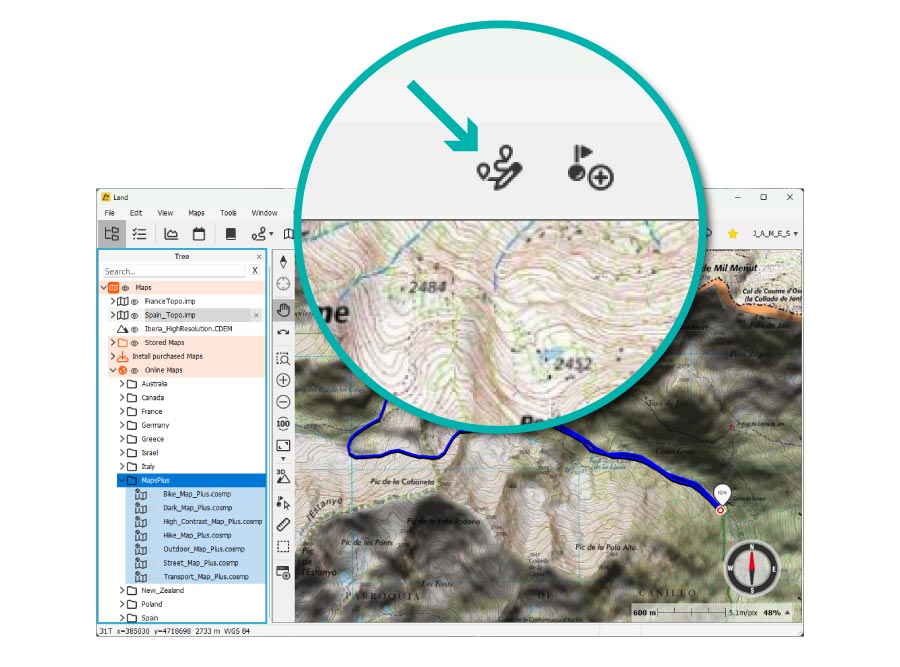900x667 pixels.
Task: Expand the Australia folder
Action: [122, 384]
